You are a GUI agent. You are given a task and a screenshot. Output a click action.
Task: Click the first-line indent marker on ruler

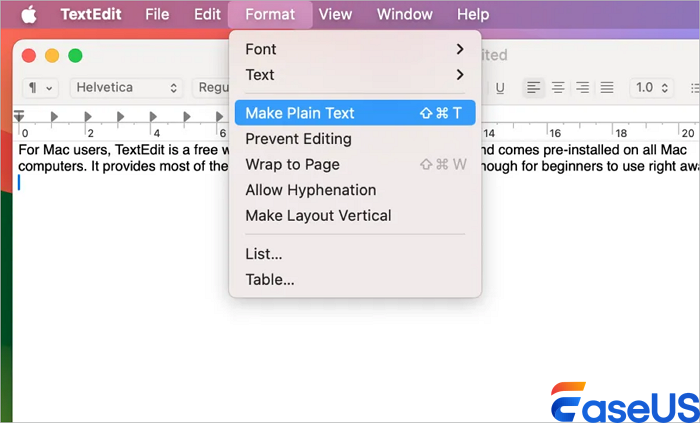pos(19,113)
